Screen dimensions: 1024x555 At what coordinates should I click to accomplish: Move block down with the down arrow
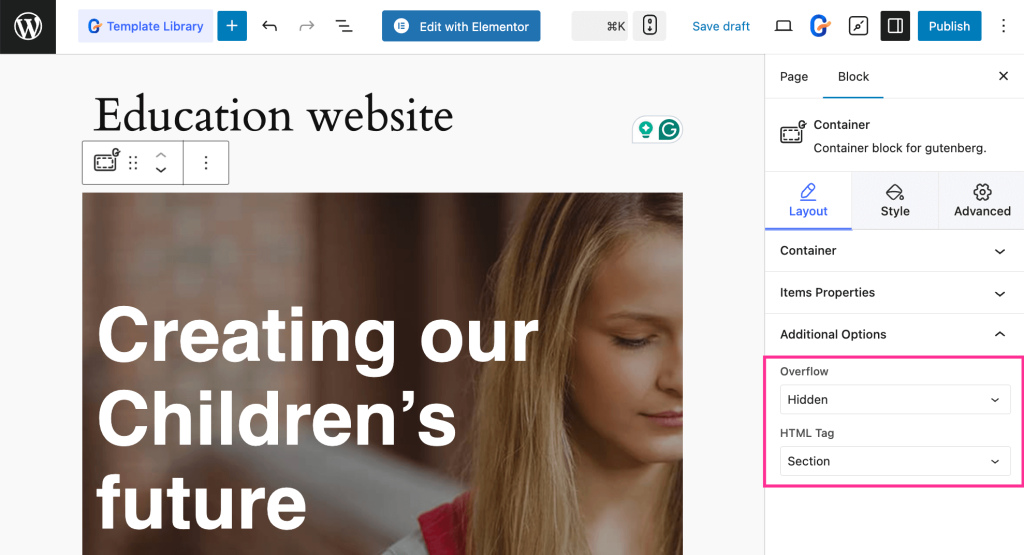161,170
